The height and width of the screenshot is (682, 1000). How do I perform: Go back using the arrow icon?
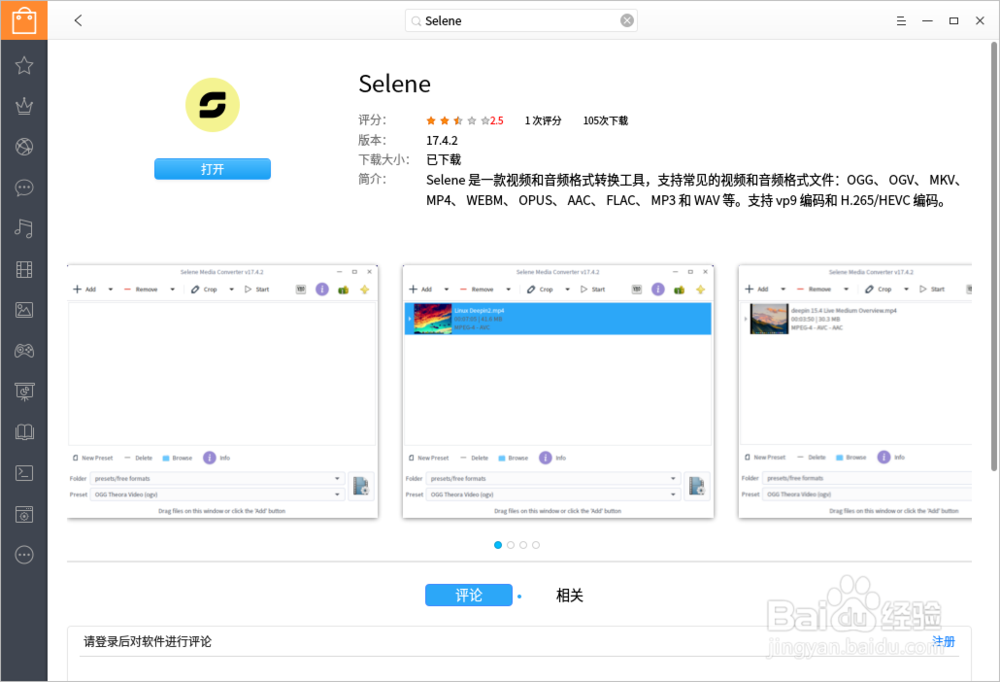(78, 20)
